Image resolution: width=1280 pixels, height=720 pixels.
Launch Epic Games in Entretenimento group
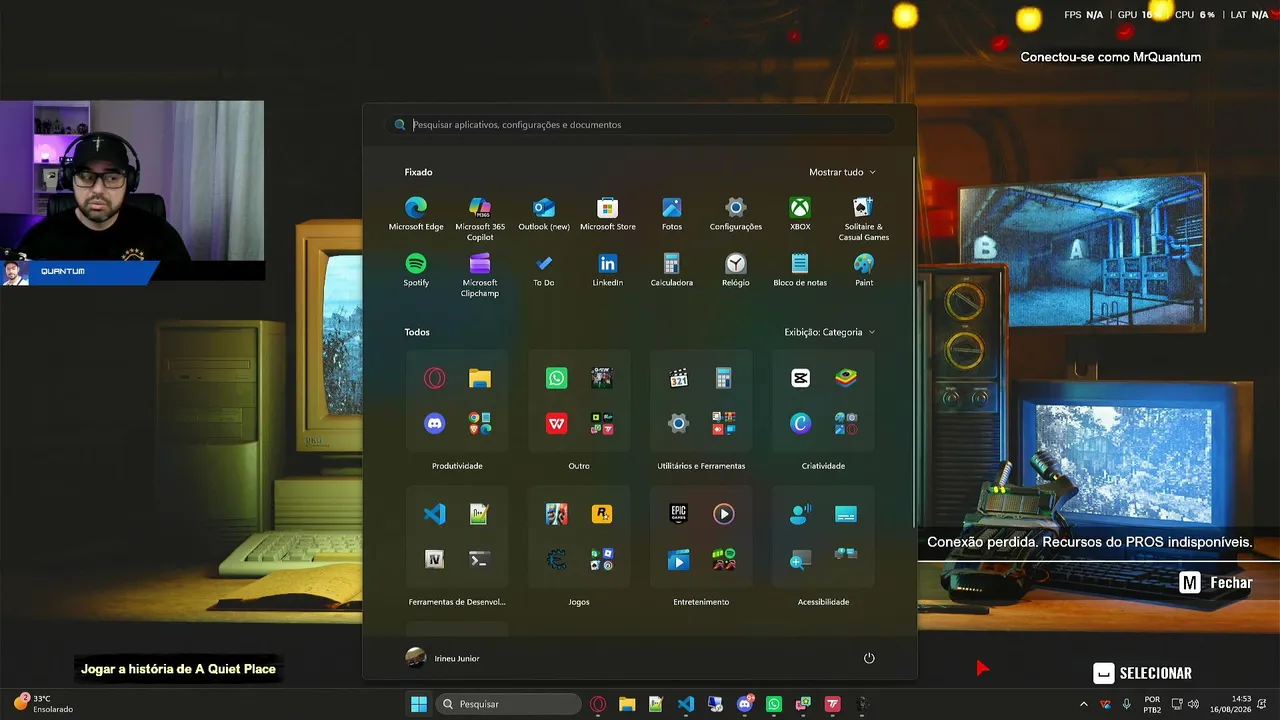point(679,514)
